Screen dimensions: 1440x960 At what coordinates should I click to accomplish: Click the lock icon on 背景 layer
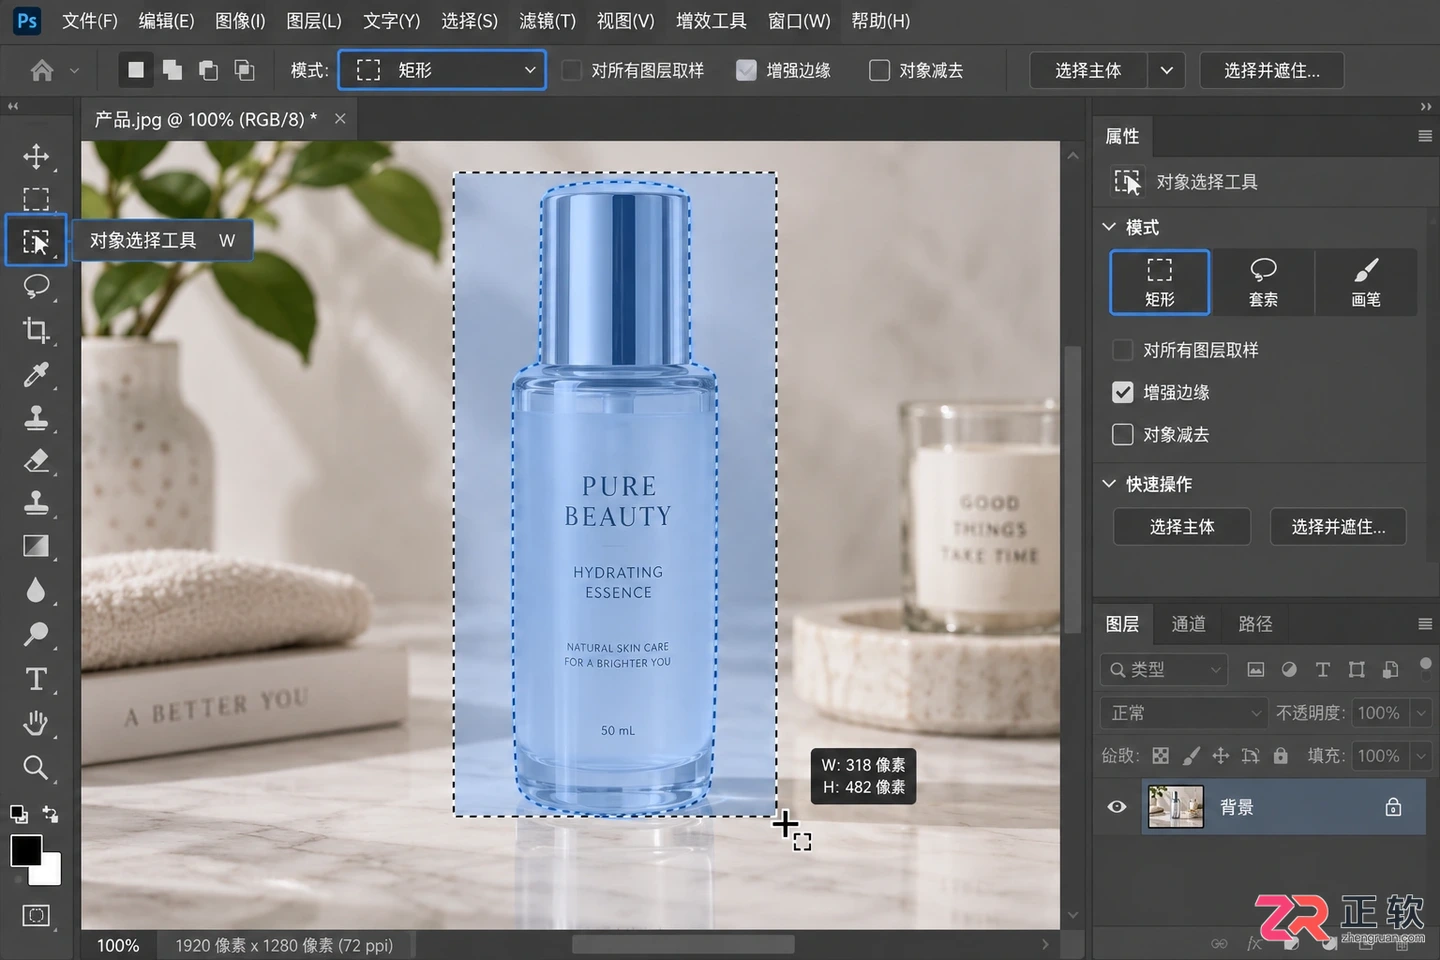1393,807
